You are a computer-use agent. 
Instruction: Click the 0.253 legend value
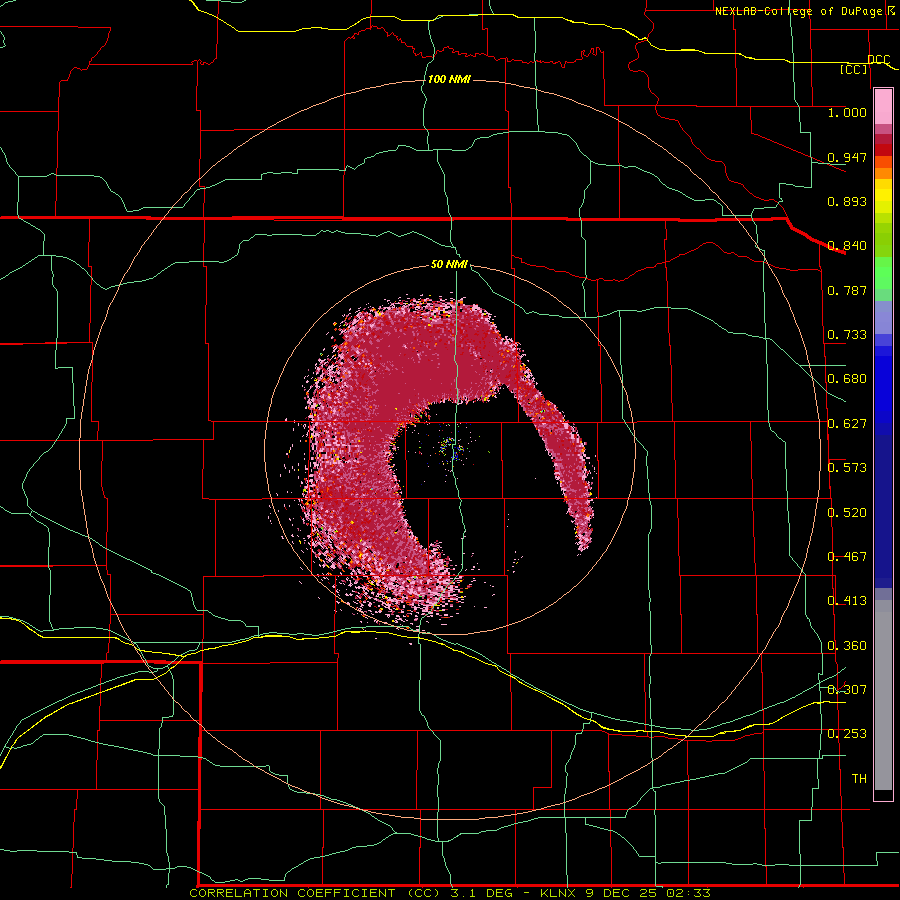tap(847, 734)
